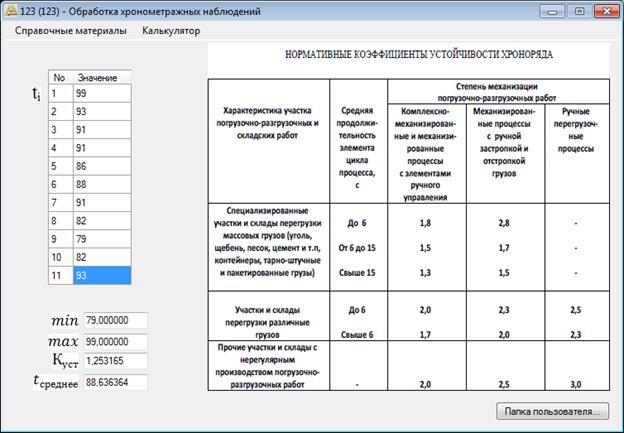
Task: Select value cell 91 in row 3
Action: point(102,130)
